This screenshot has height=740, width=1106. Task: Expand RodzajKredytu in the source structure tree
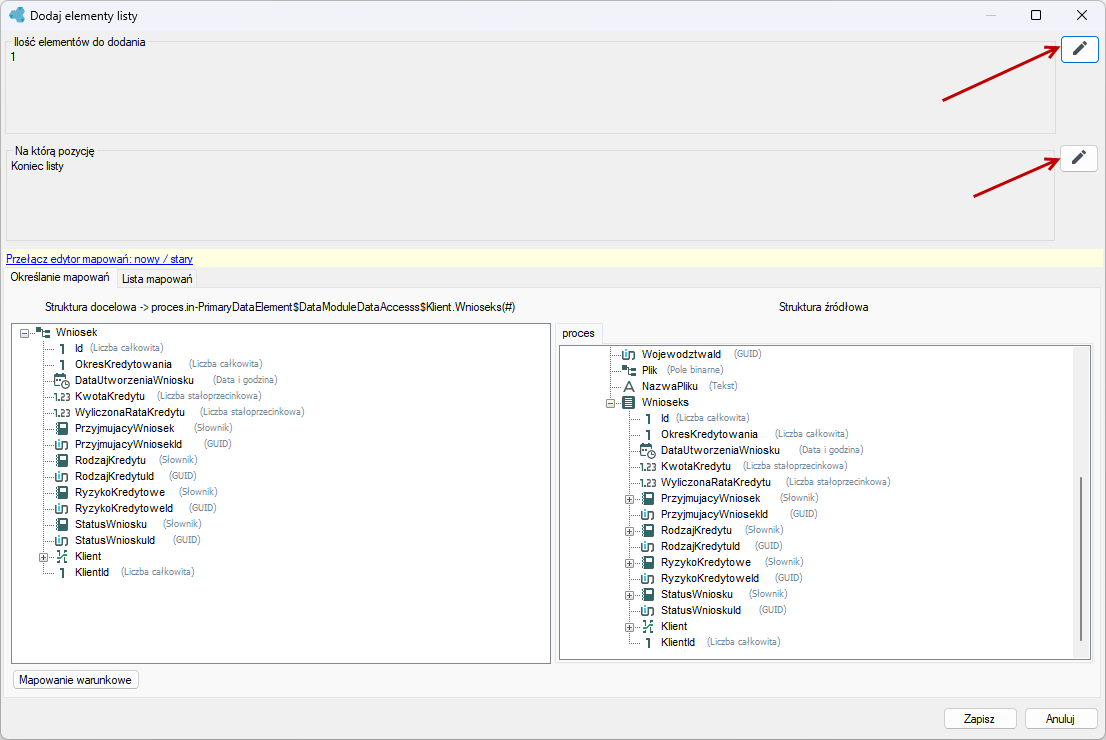(629, 531)
